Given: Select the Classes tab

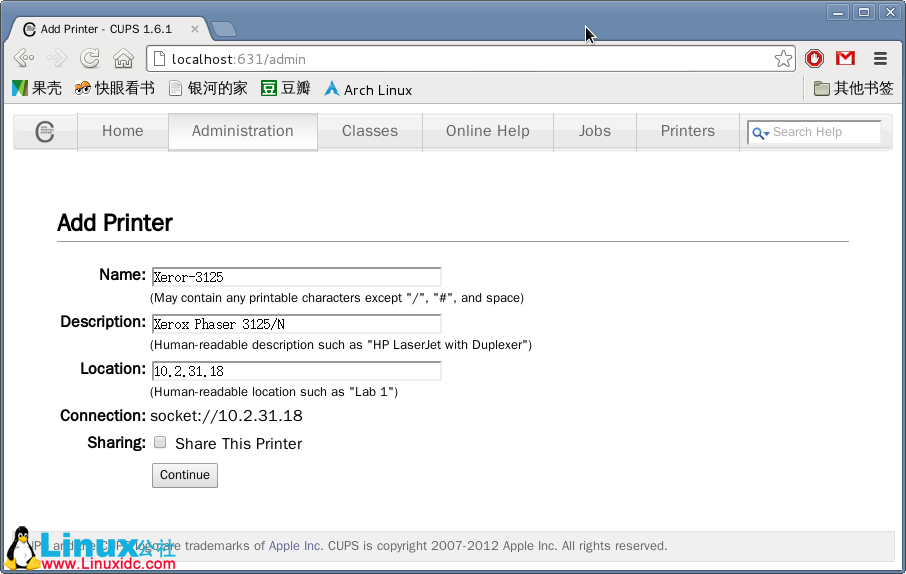Looking at the screenshot, I should pos(369,131).
